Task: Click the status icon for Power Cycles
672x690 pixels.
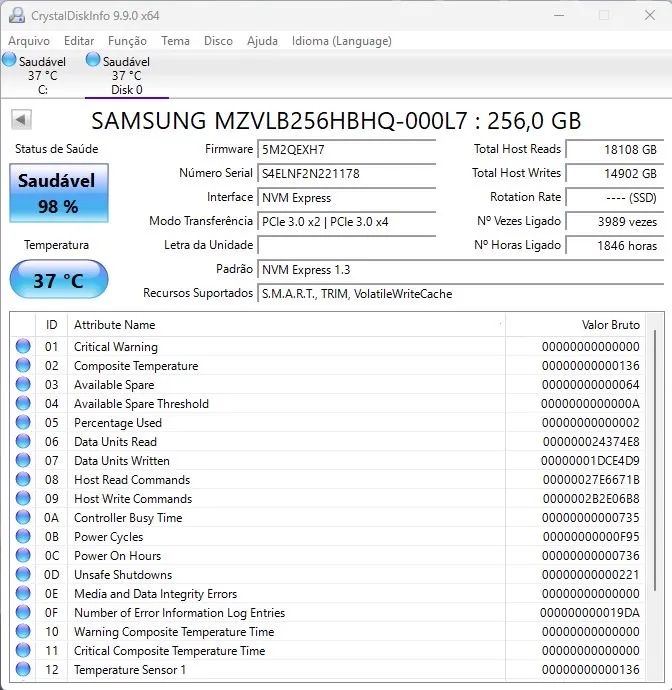Action: (x=23, y=536)
